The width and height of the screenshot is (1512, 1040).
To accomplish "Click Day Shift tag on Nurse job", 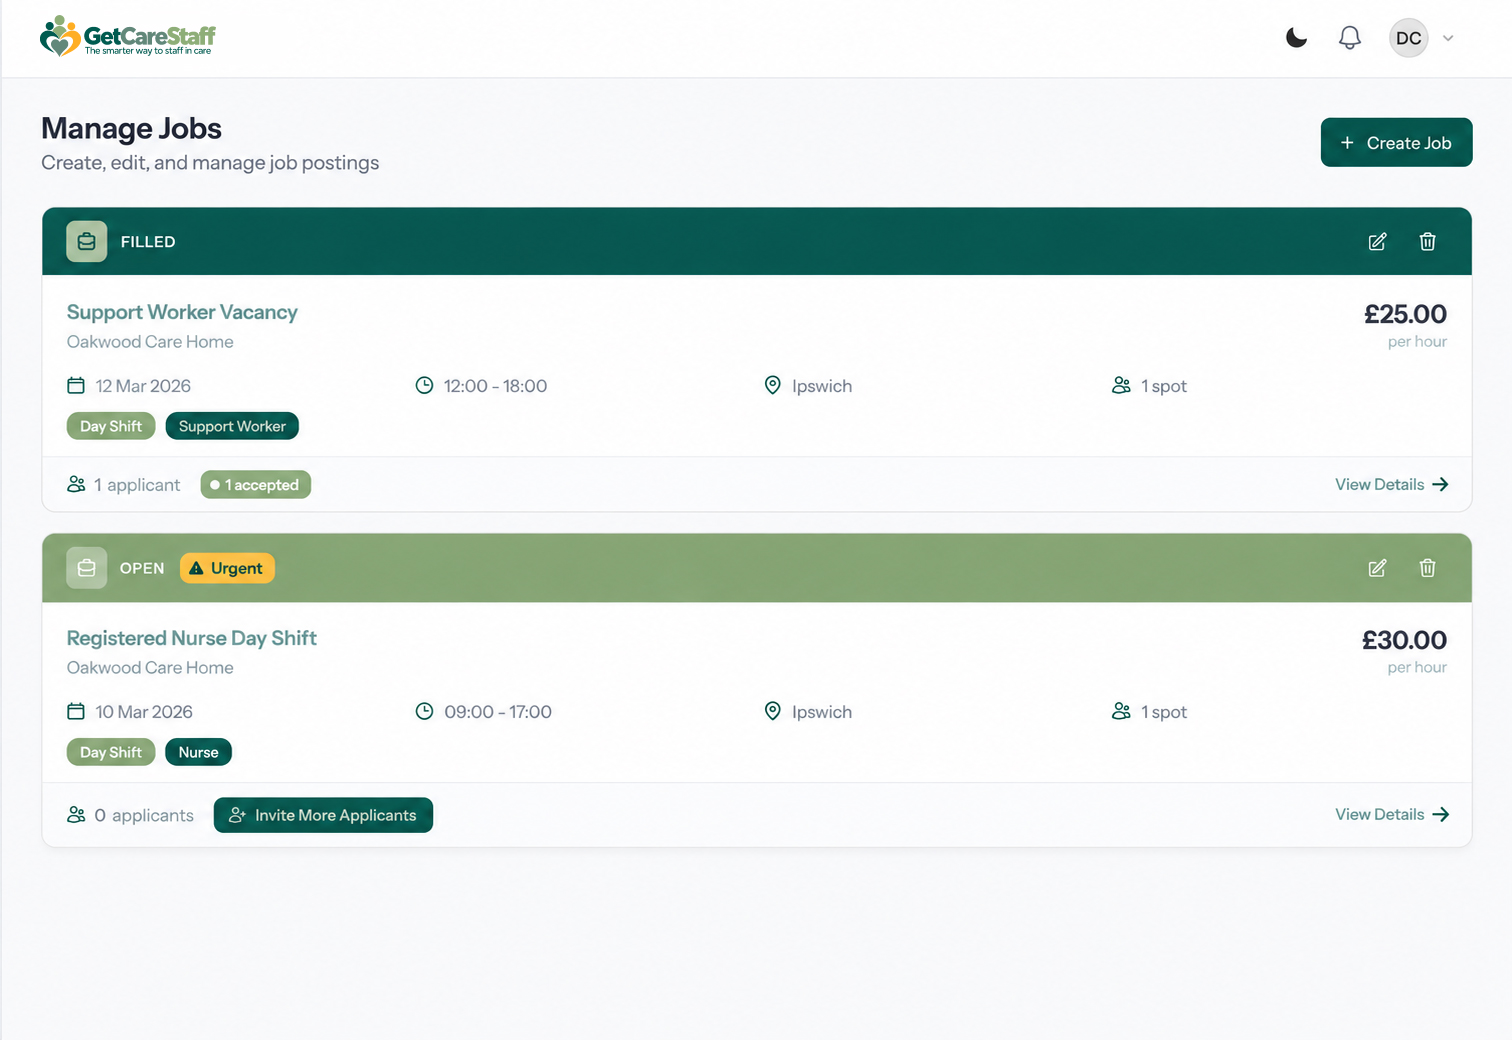I will 111,752.
